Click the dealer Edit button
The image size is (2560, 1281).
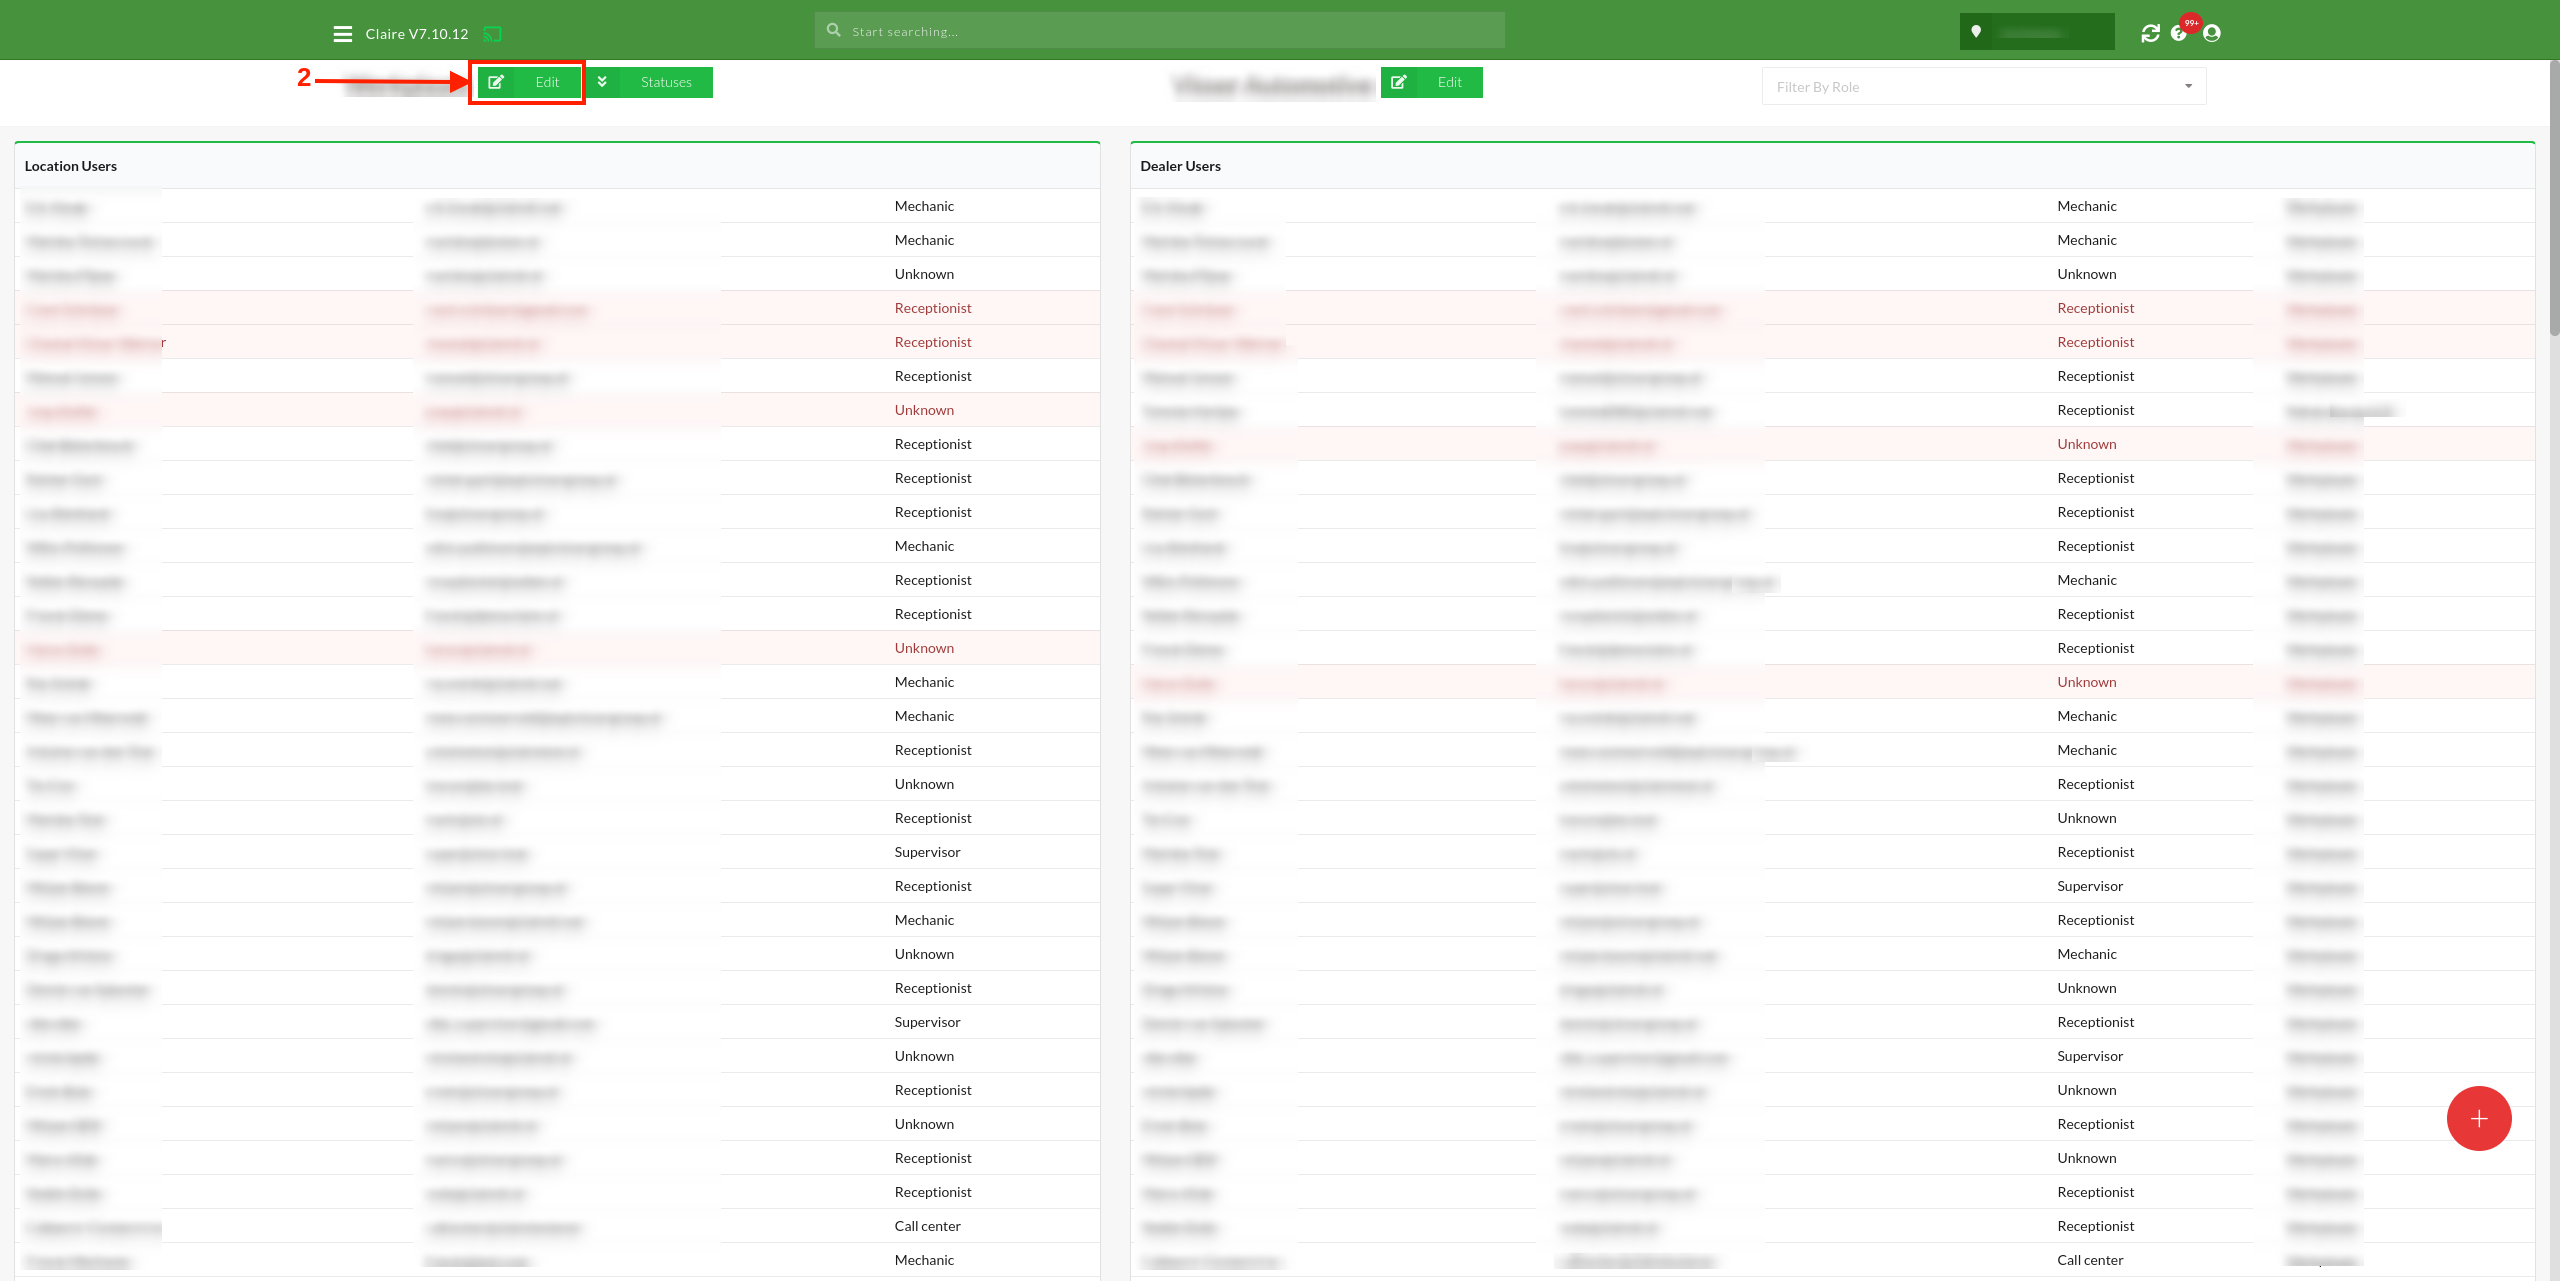1431,83
